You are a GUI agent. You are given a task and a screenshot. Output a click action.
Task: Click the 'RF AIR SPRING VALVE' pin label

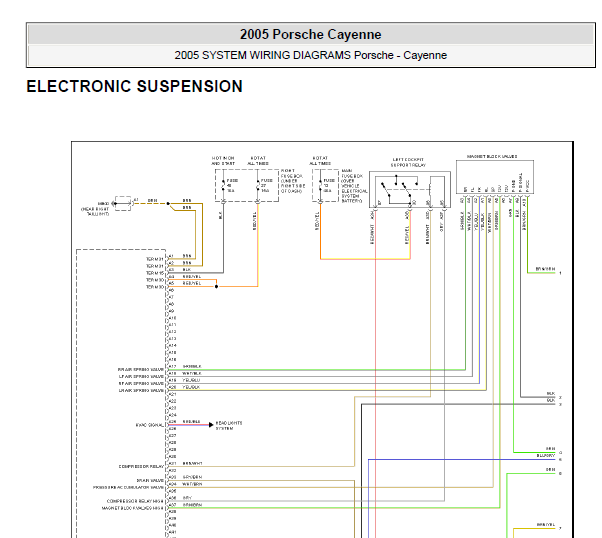click(141, 383)
